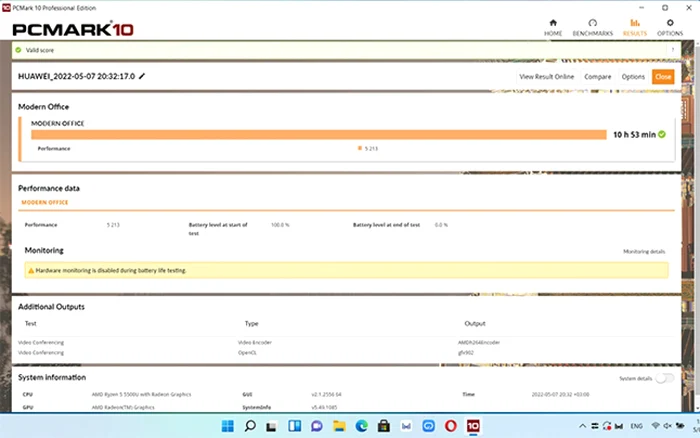700x438 pixels.
Task: Click the Modern Office orange battery bar
Action: click(x=319, y=134)
